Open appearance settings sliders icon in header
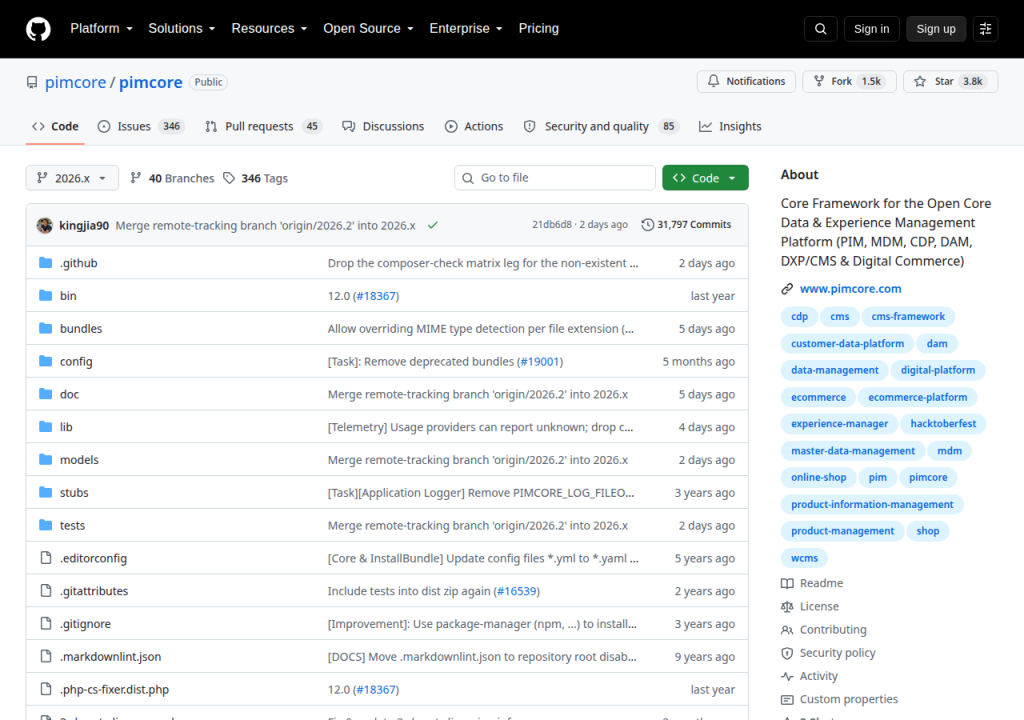 pos(985,29)
